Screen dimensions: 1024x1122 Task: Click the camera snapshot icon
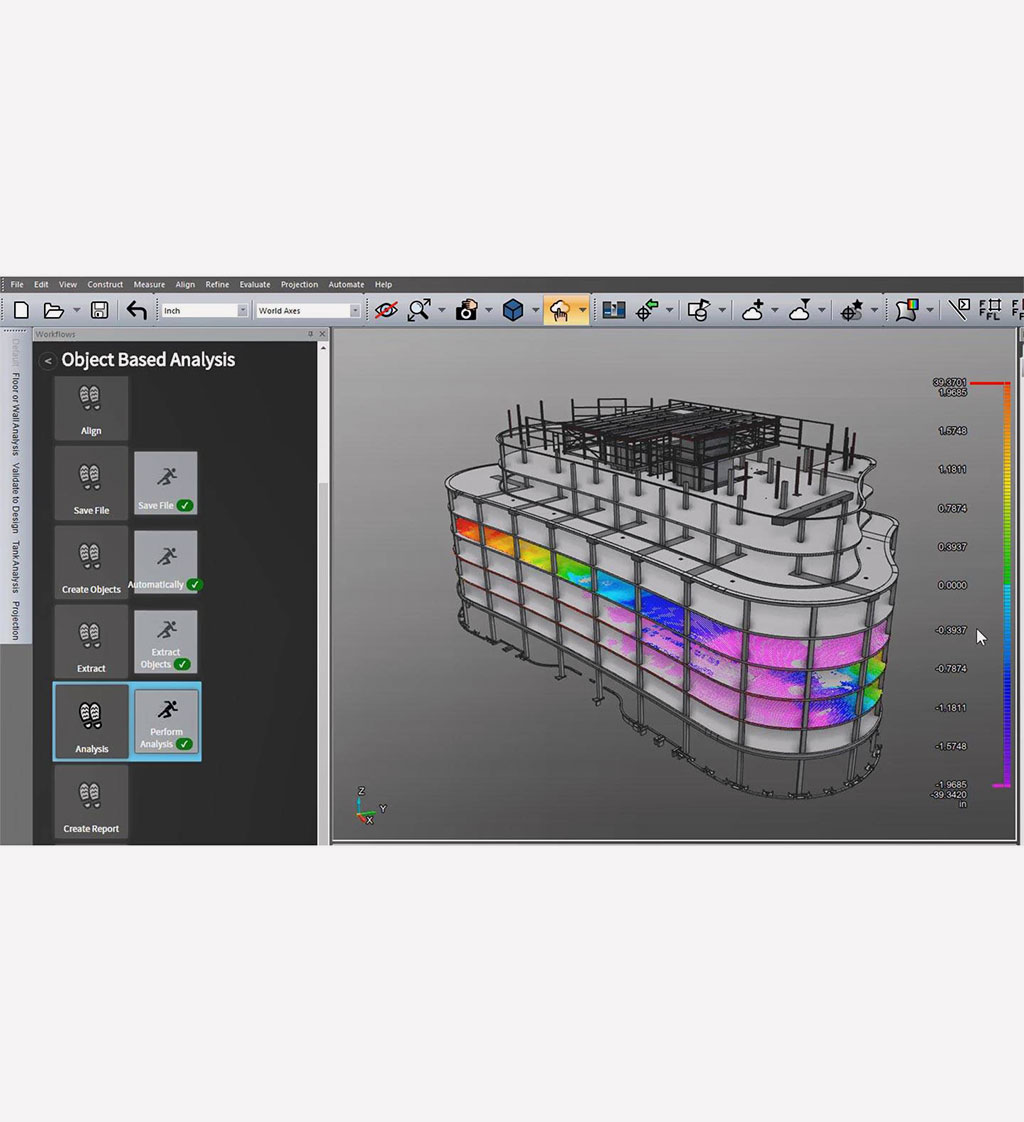(465, 311)
